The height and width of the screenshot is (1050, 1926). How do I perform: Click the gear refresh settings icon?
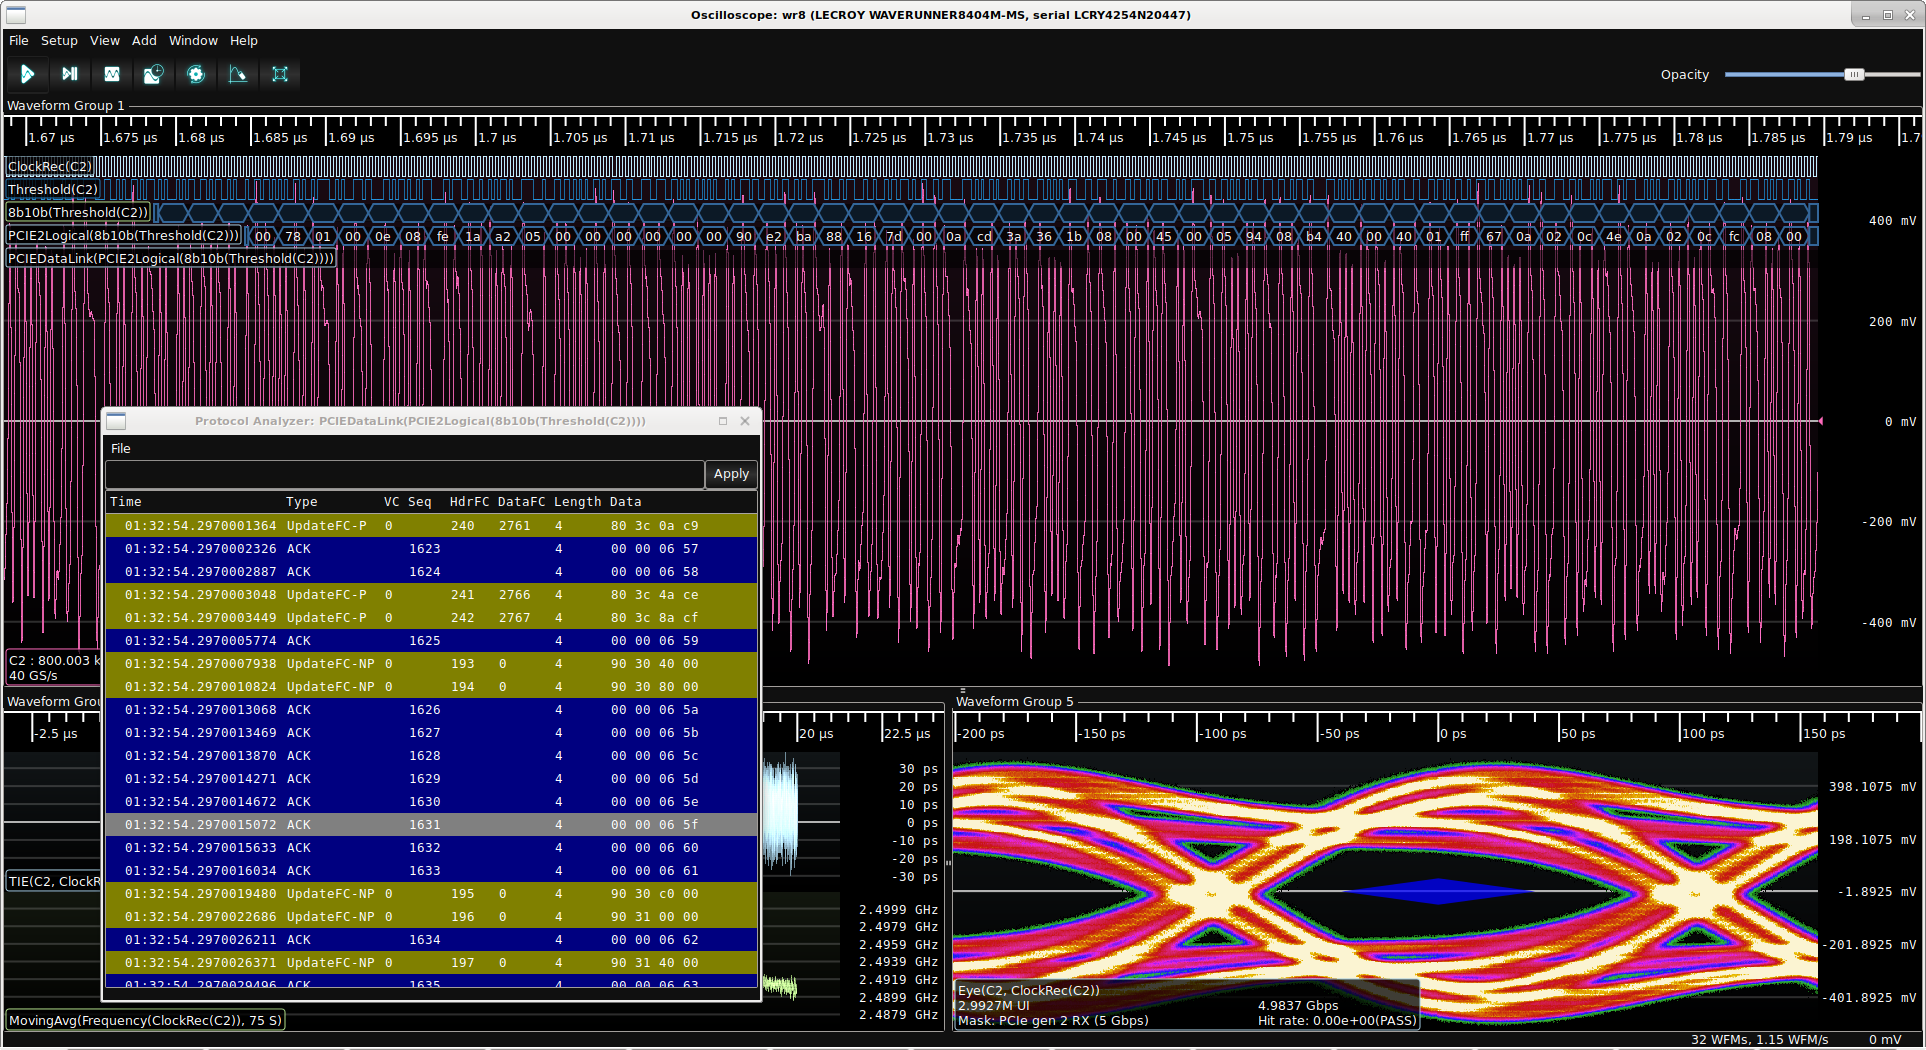(x=196, y=74)
